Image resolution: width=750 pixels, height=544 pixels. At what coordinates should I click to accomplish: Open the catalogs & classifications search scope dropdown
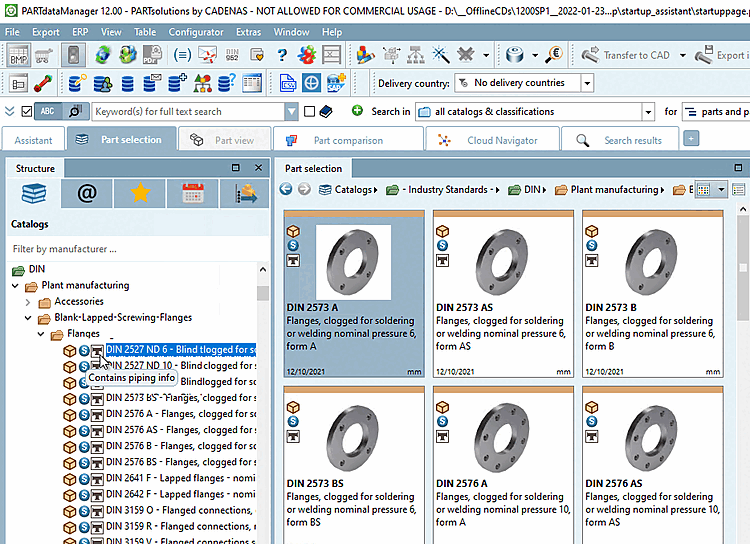648,112
